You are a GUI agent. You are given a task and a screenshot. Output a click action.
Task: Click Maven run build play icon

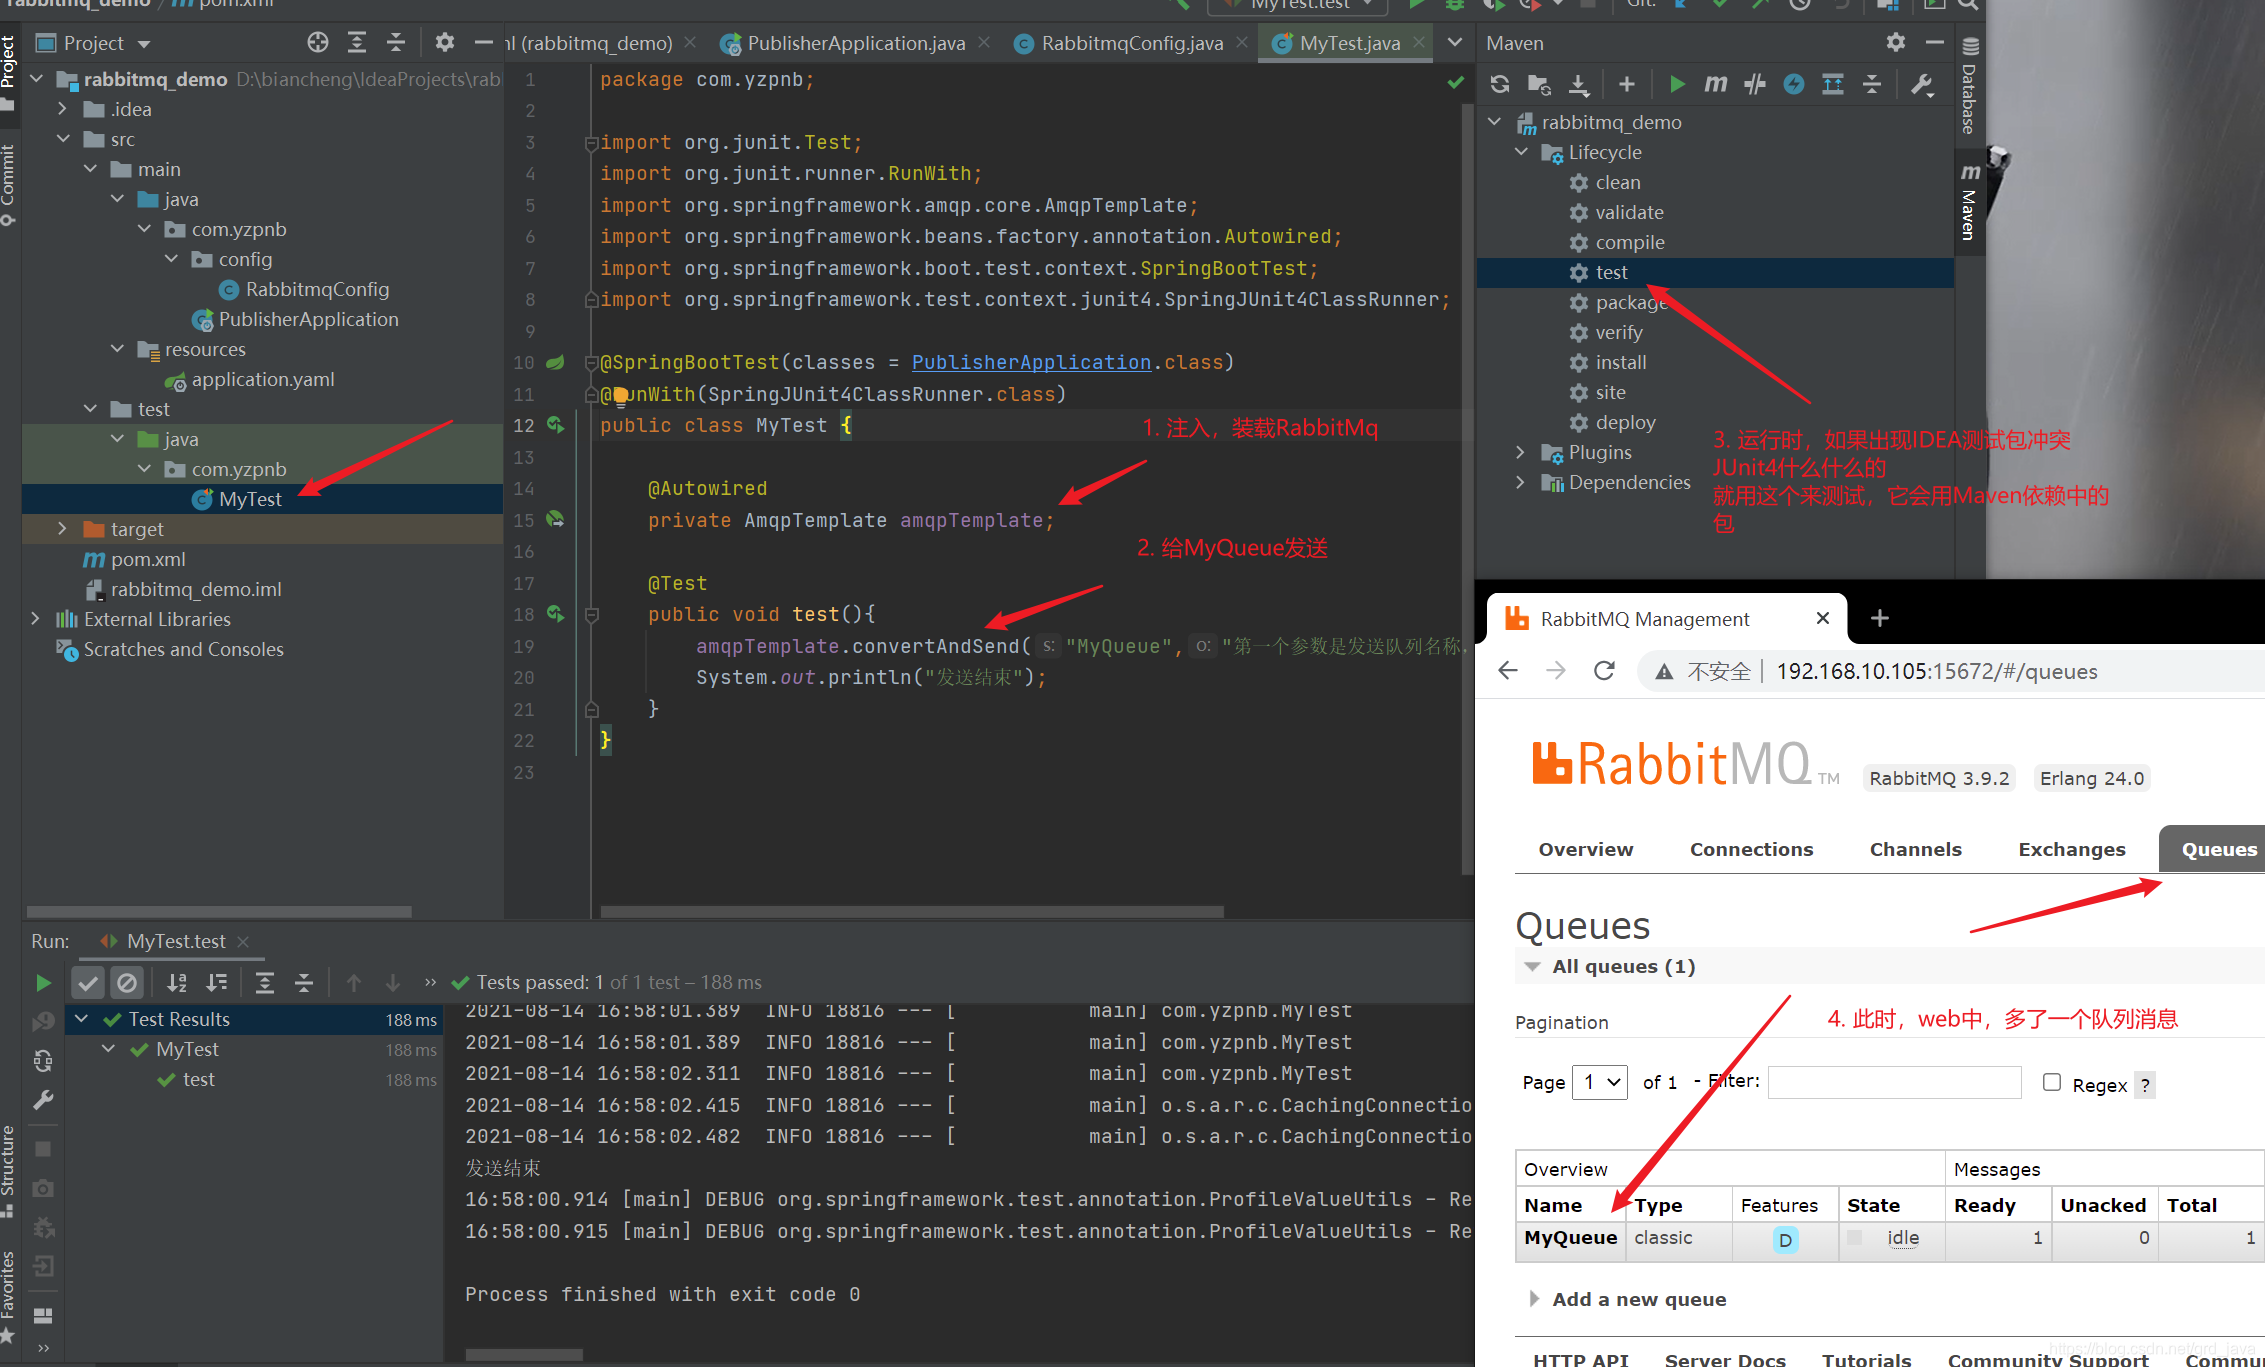tap(1677, 85)
